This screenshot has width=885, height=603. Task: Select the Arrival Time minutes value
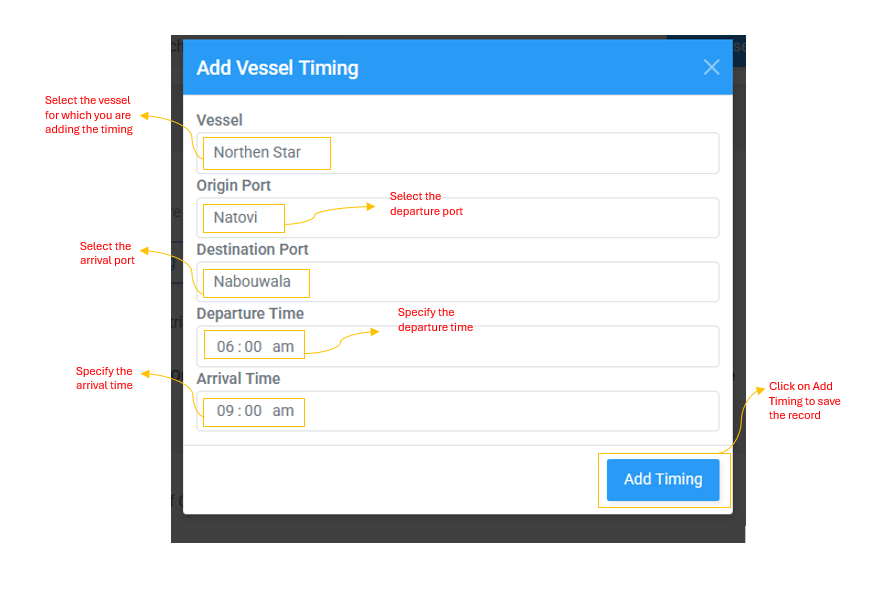pyautogui.click(x=253, y=411)
